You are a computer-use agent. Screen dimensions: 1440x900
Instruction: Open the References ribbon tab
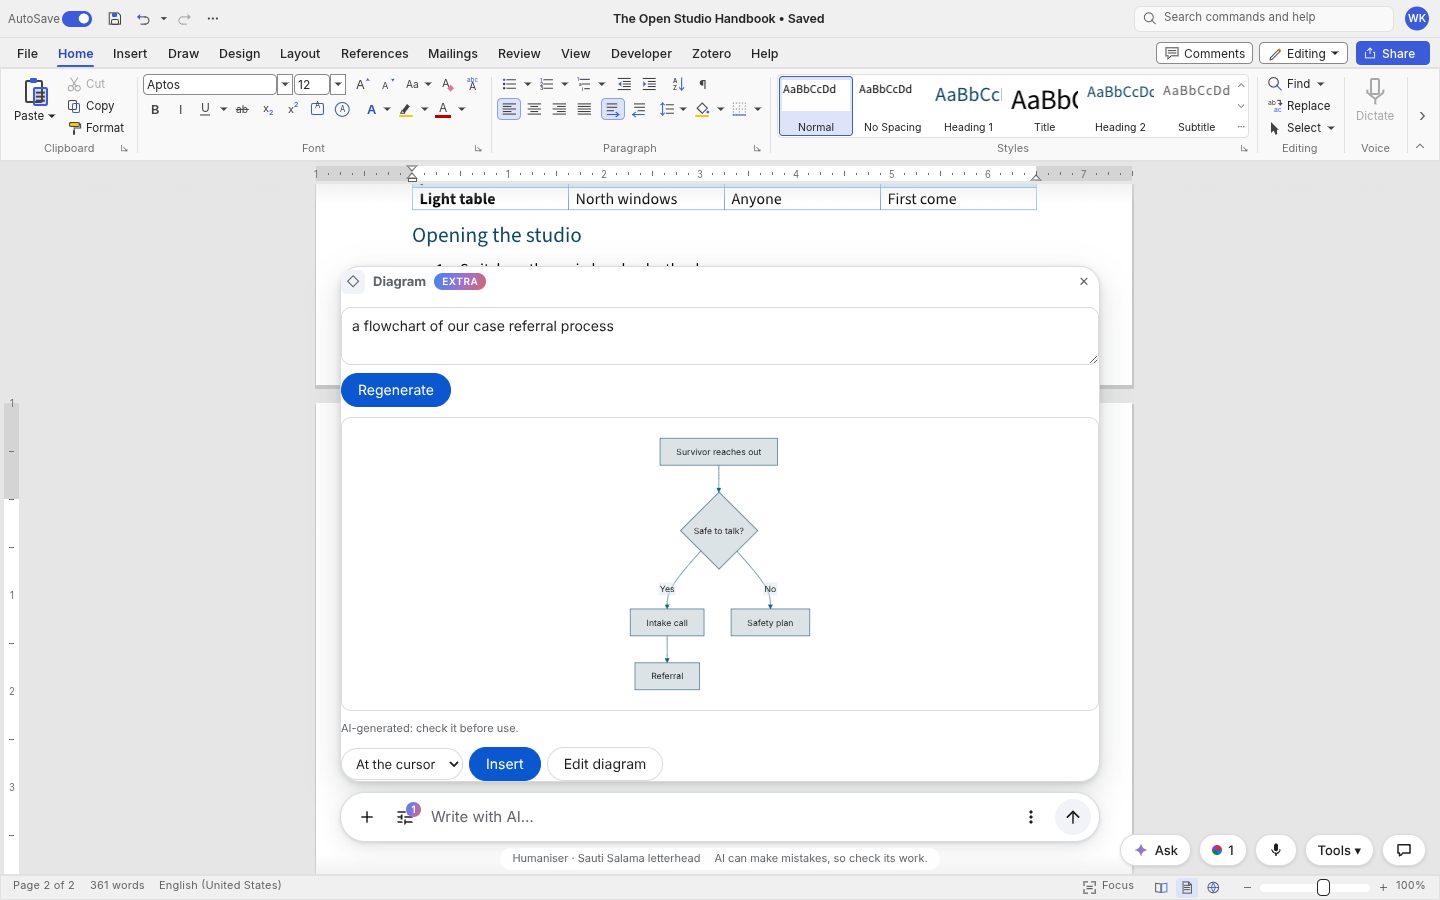tap(374, 53)
